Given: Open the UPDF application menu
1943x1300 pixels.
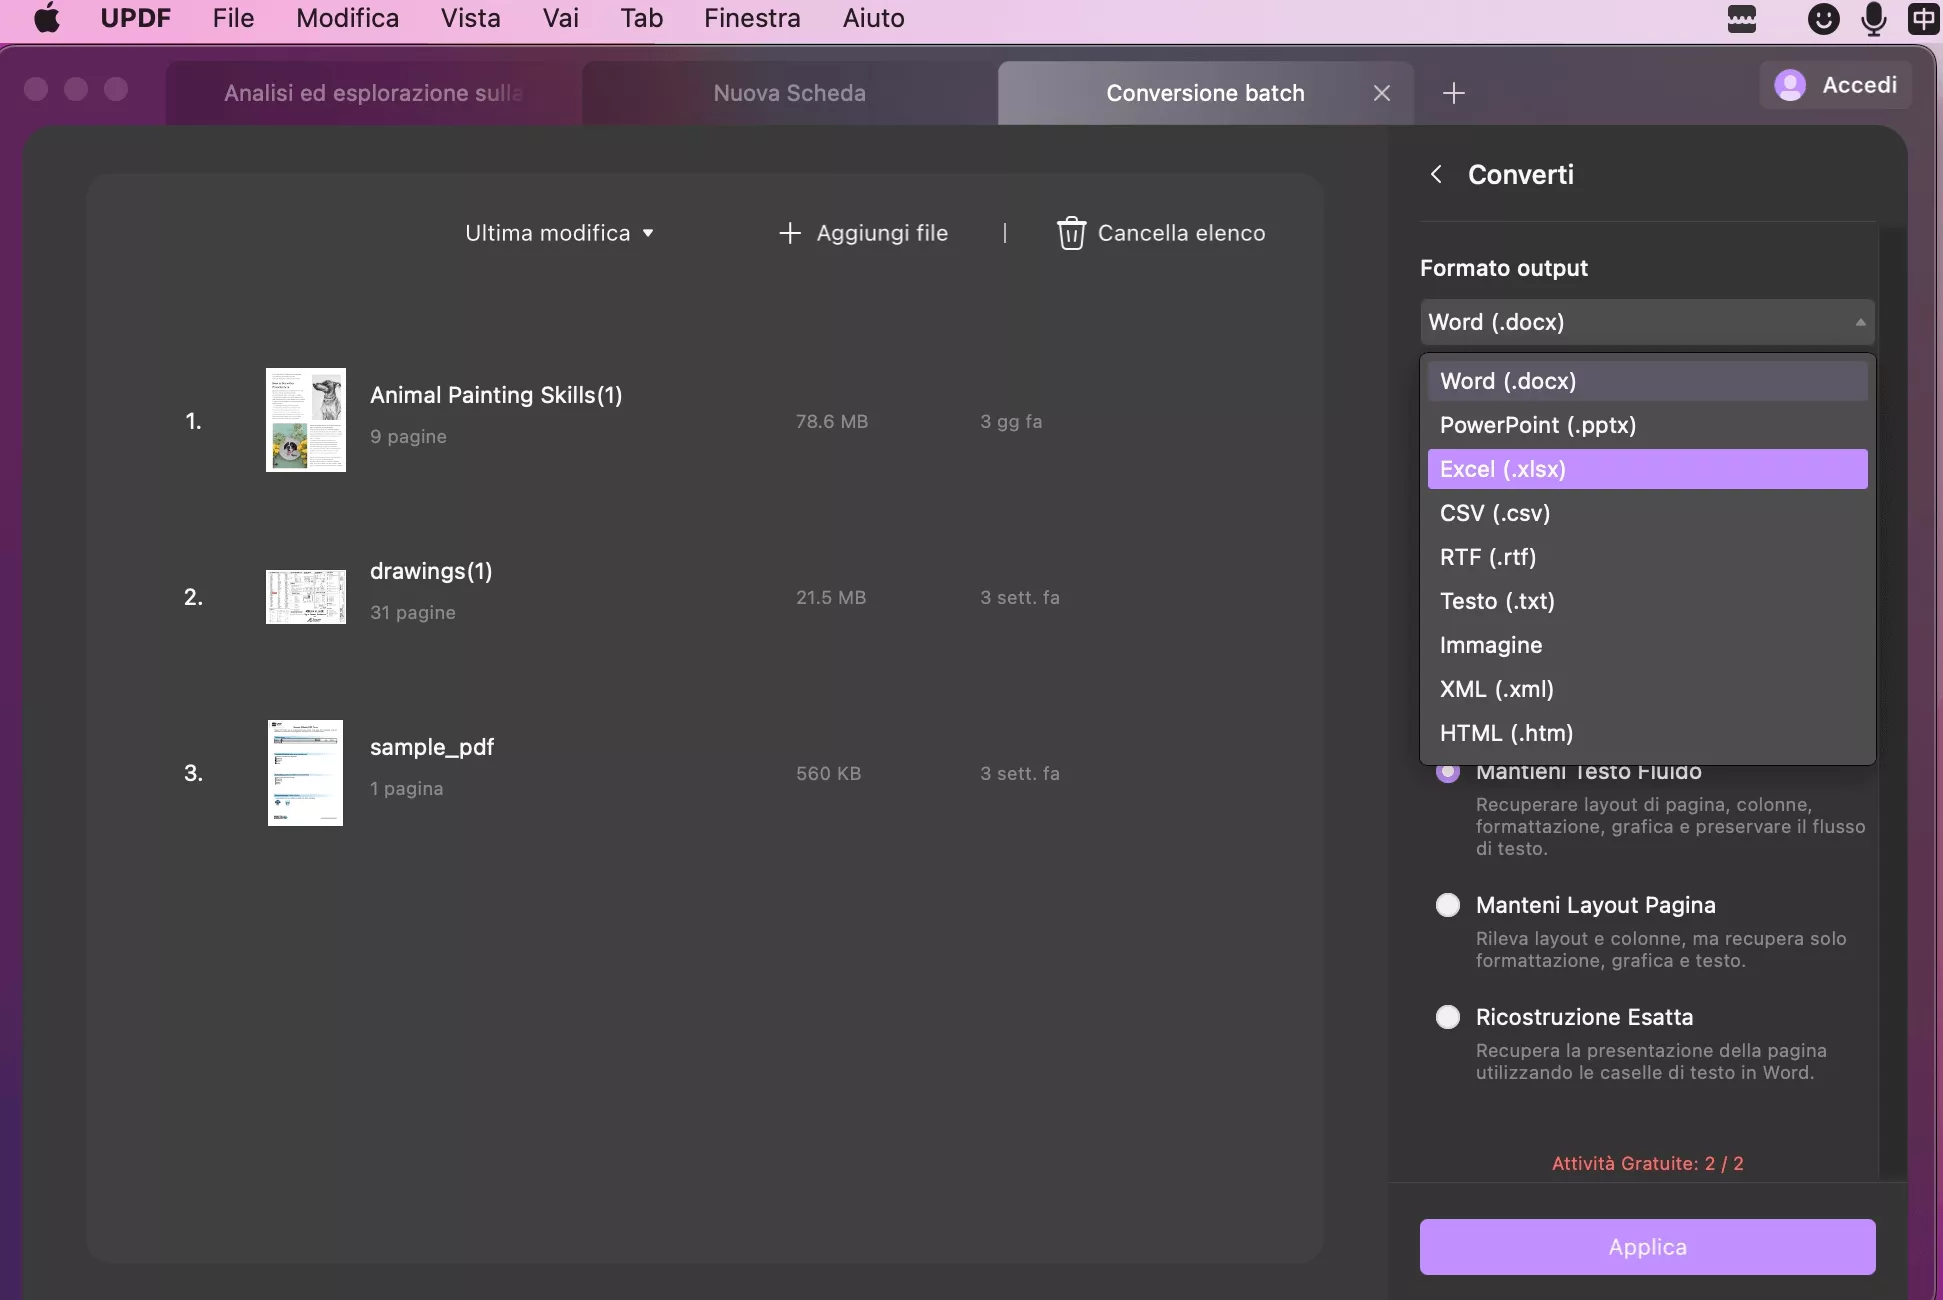Looking at the screenshot, I should [136, 18].
